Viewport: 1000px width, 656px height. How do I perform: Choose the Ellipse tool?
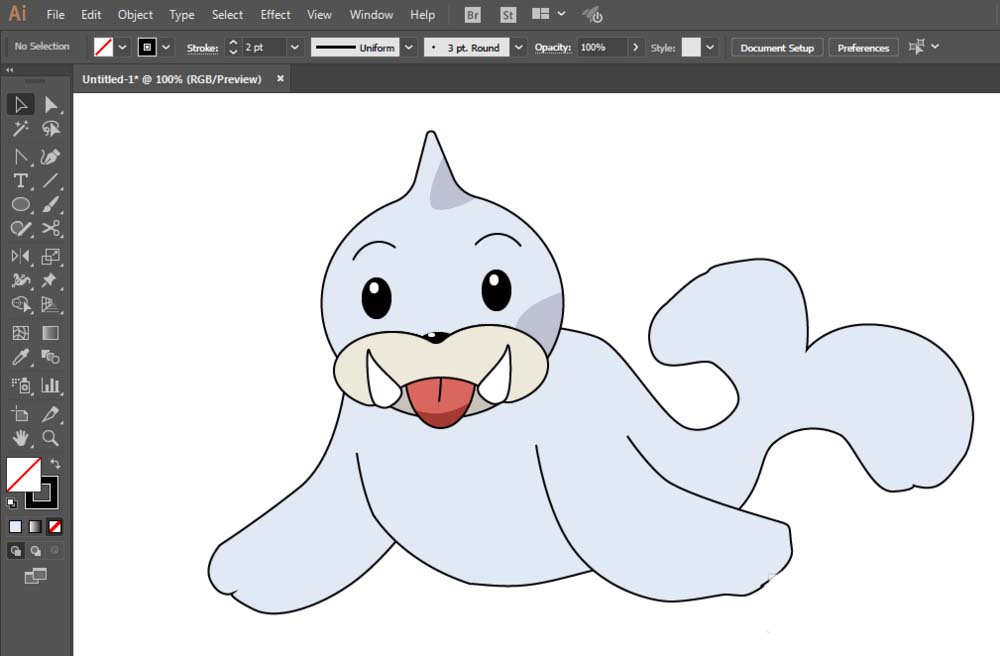point(20,205)
